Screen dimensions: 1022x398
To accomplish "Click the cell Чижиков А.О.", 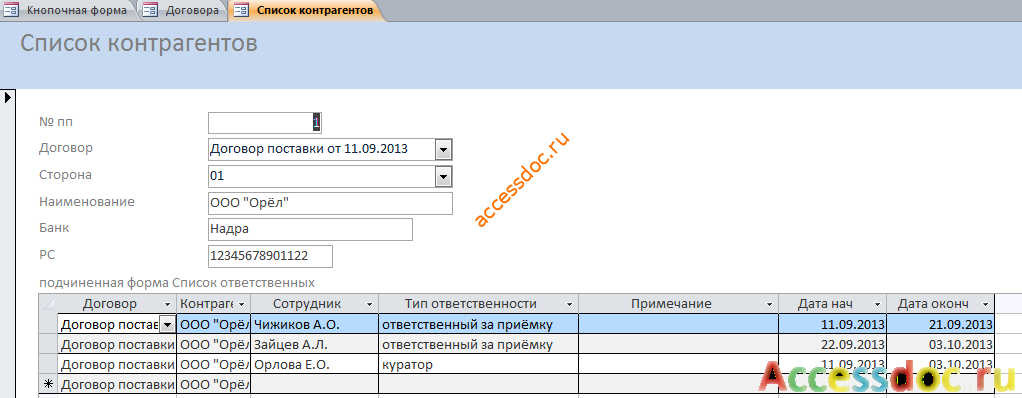I will click(315, 324).
